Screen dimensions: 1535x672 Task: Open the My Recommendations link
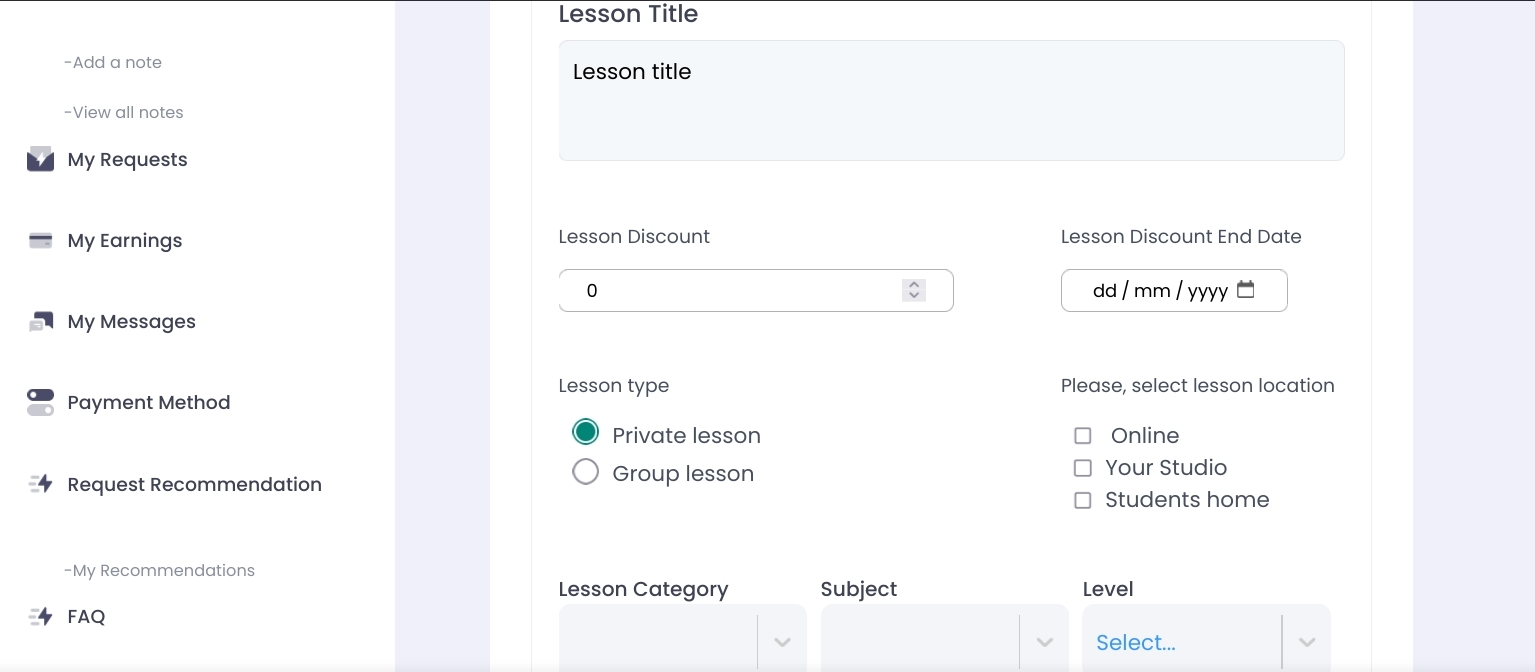coord(159,570)
